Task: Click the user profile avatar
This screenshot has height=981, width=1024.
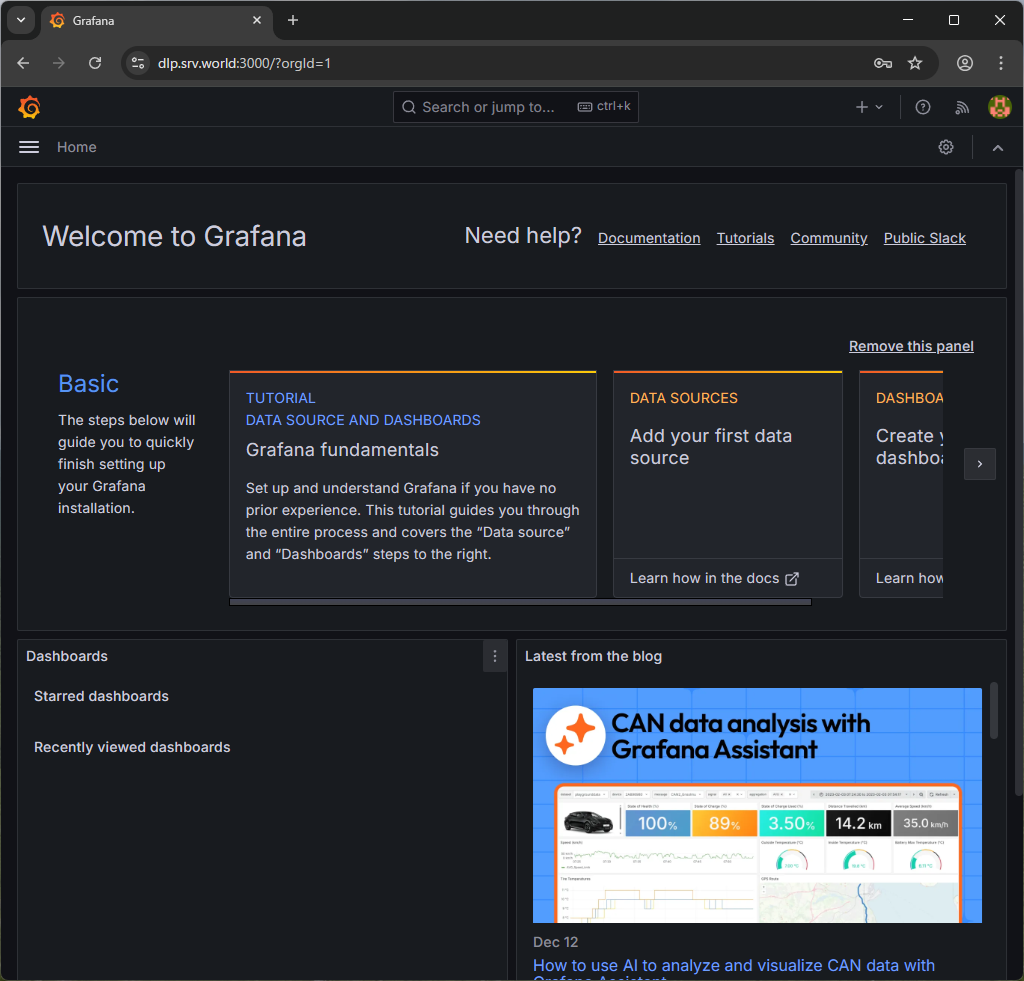Action: [x=999, y=107]
